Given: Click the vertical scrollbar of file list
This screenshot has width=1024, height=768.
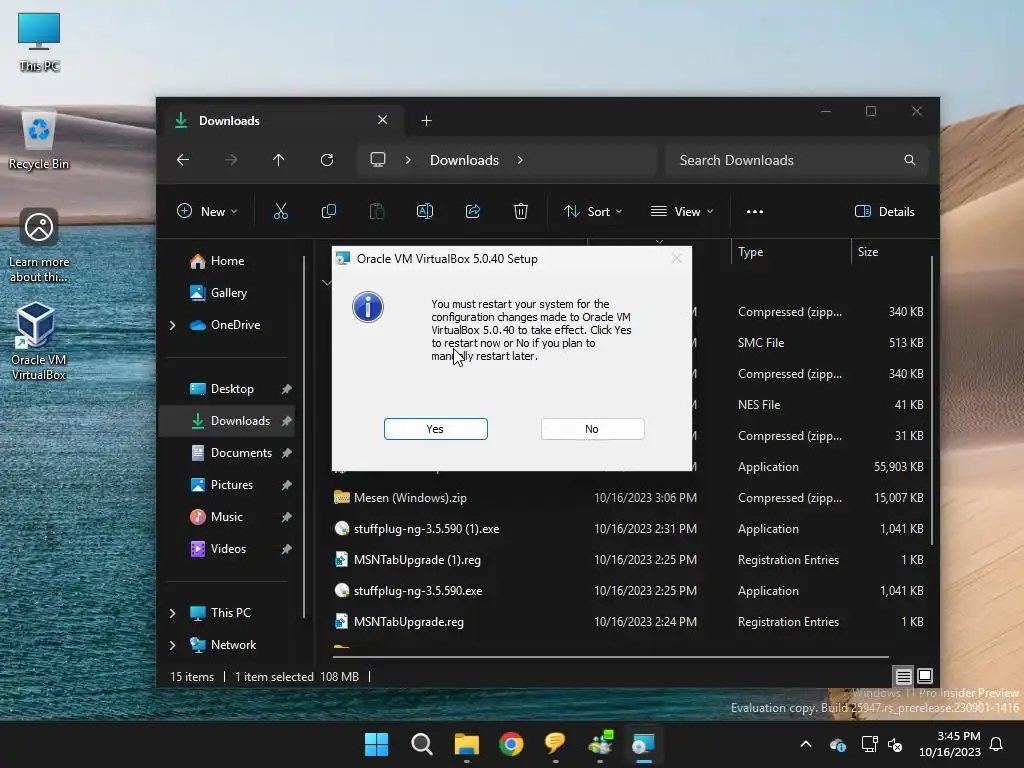Looking at the screenshot, I should coord(931,402).
